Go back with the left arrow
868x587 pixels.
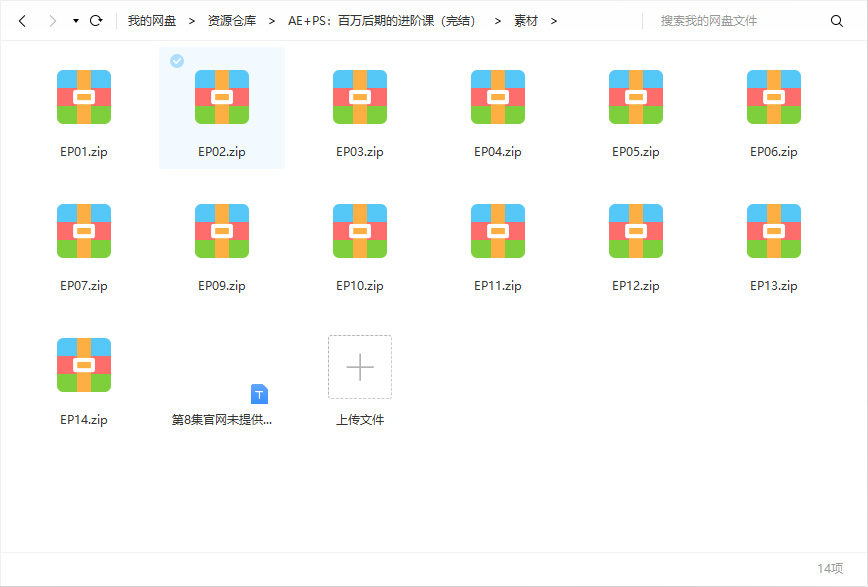[x=22, y=21]
